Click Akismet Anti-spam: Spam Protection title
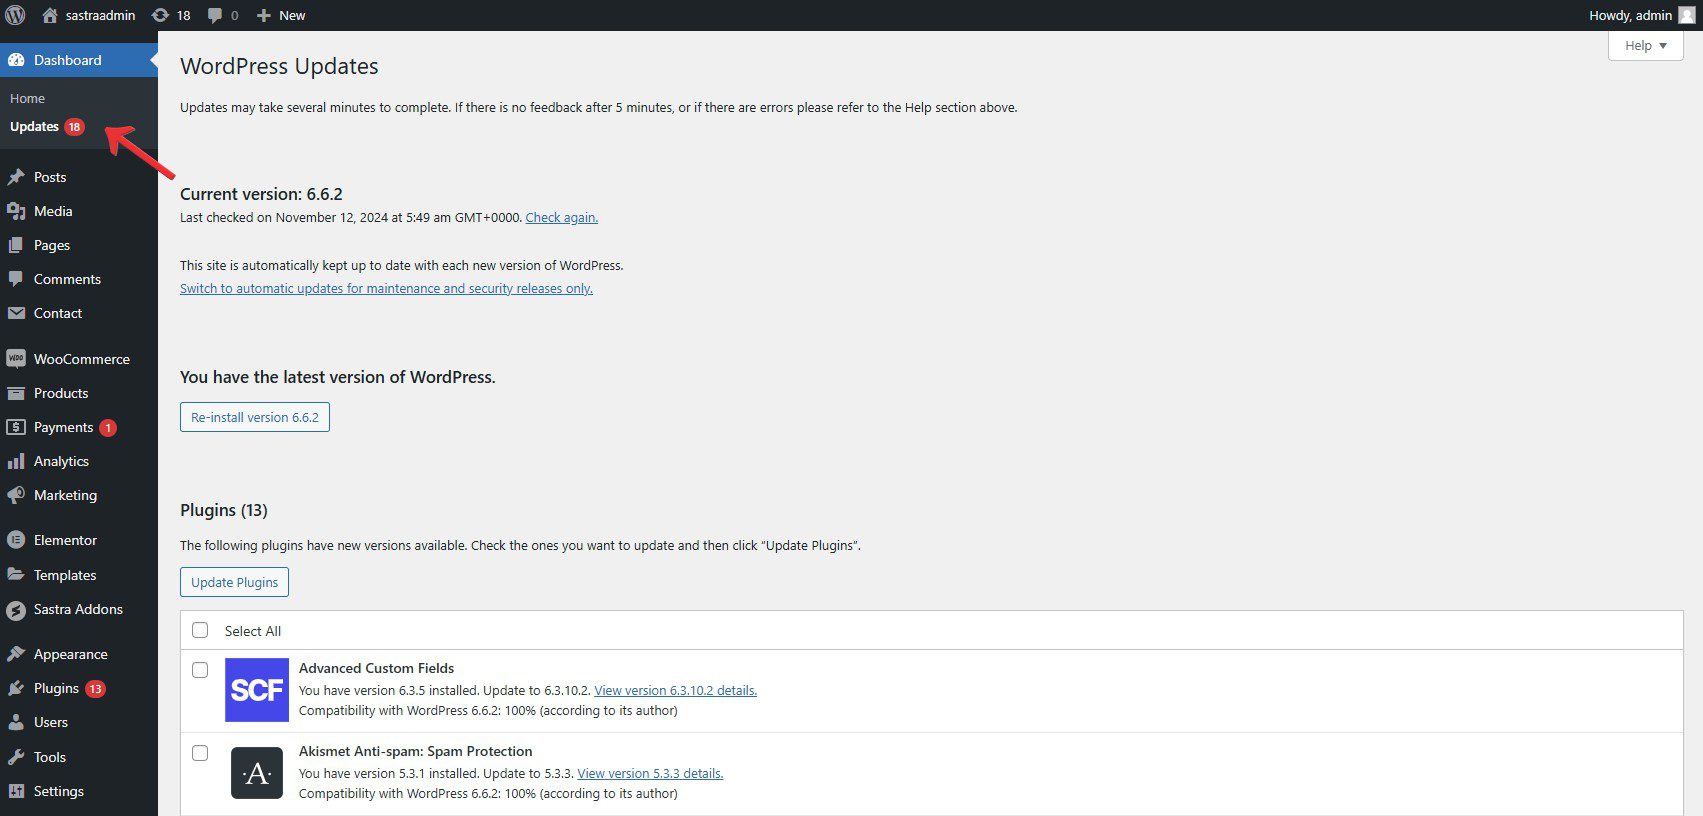The width and height of the screenshot is (1703, 816). click(x=415, y=751)
